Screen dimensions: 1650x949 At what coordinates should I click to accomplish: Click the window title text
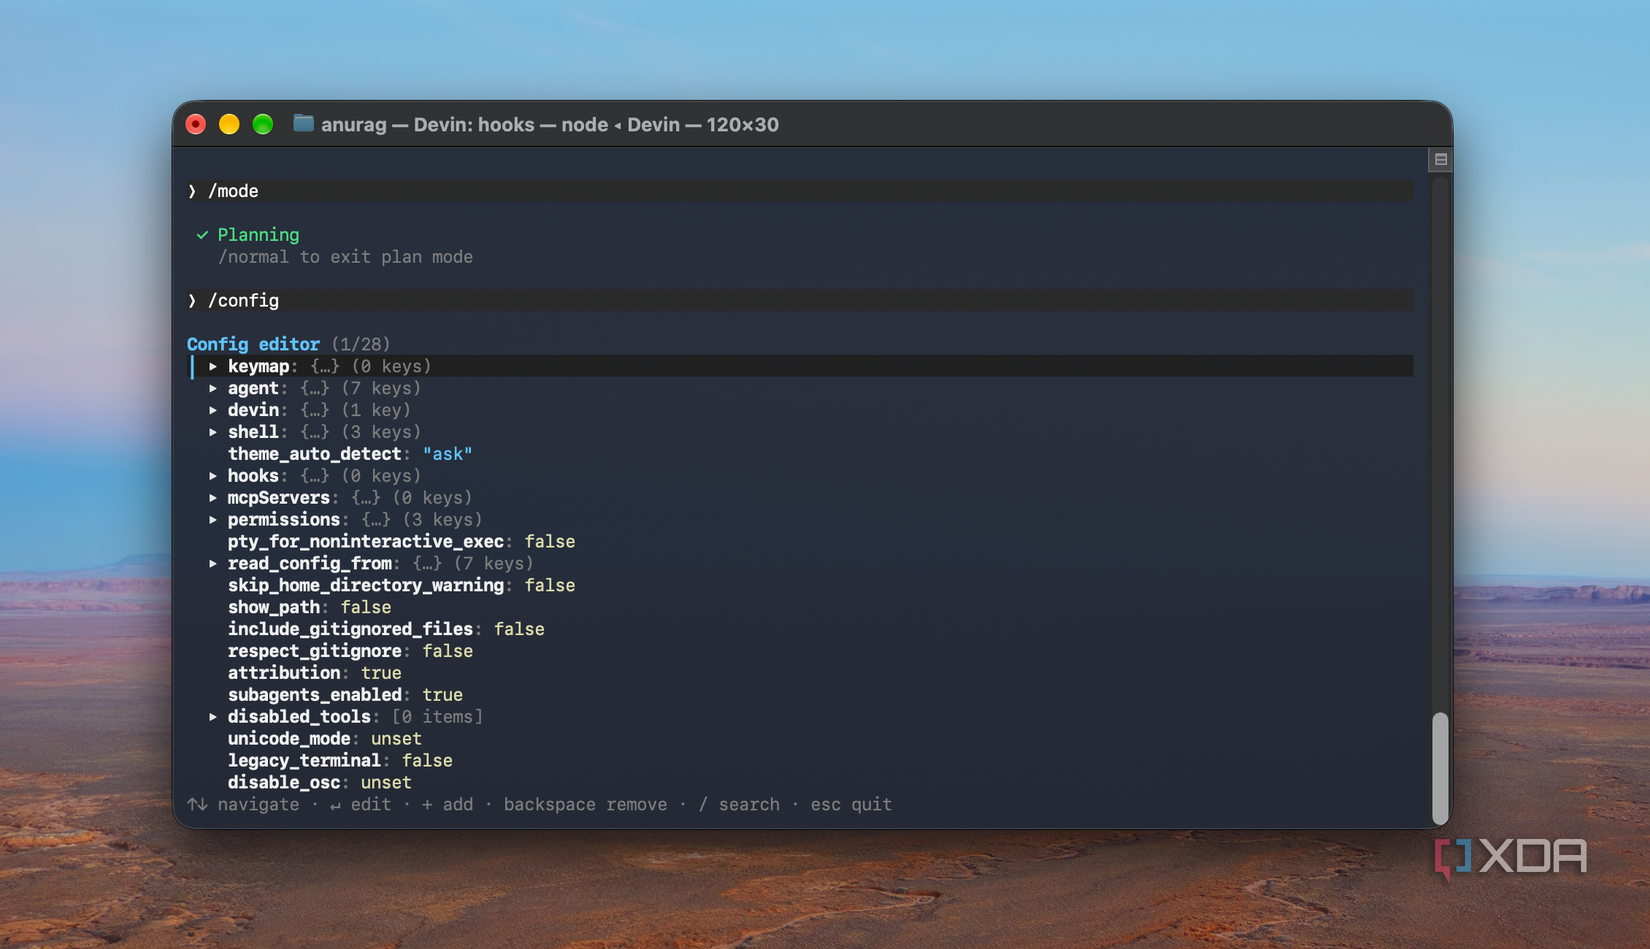[550, 125]
